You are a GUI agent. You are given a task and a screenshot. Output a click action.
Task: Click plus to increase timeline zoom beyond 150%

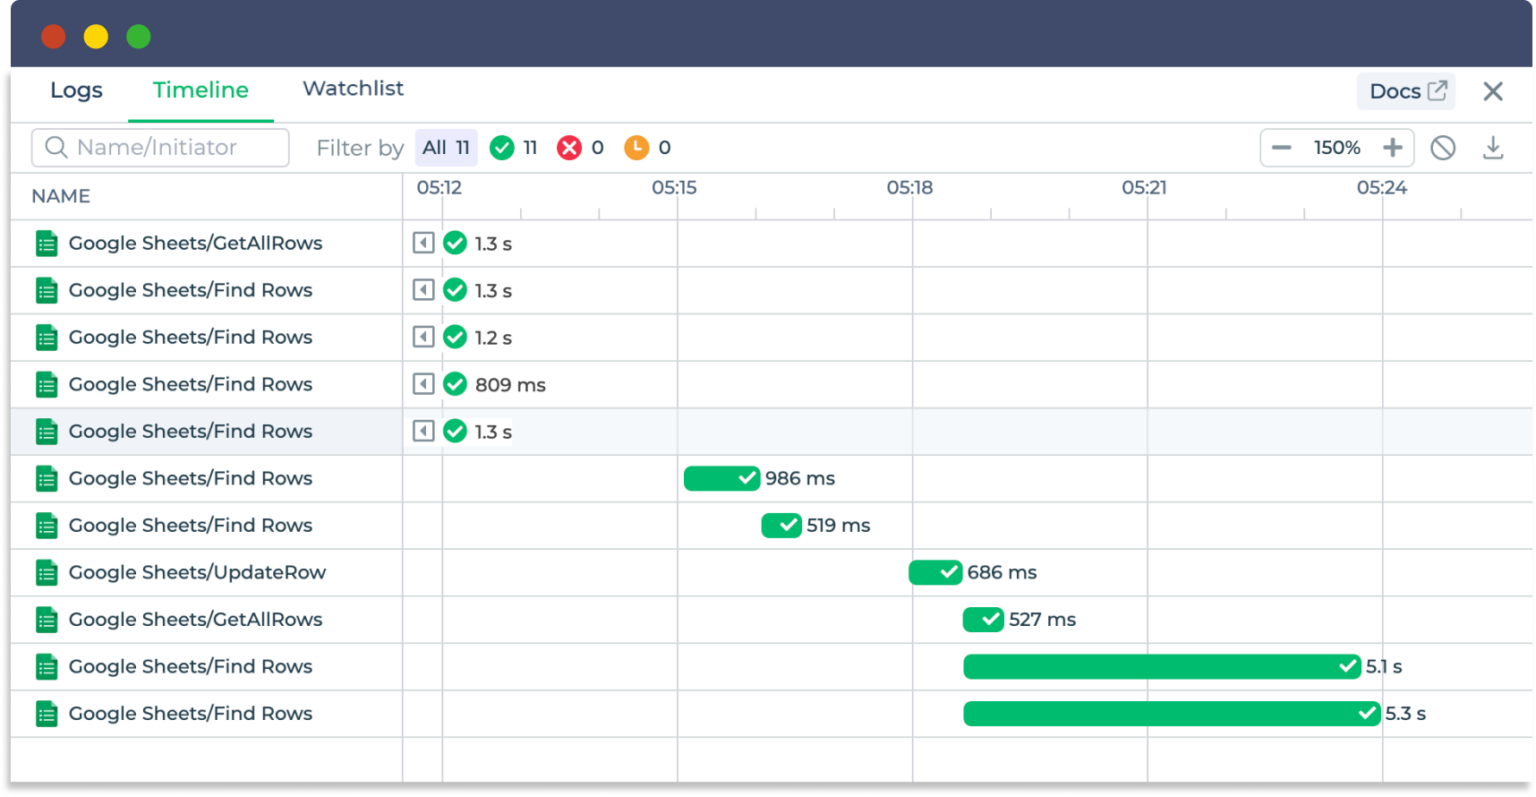pyautogui.click(x=1392, y=147)
